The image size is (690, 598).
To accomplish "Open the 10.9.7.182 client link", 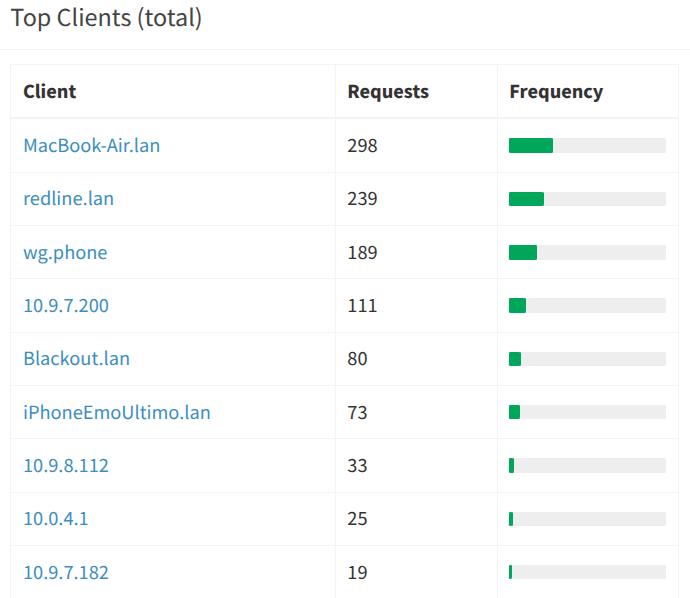I will (x=66, y=573).
